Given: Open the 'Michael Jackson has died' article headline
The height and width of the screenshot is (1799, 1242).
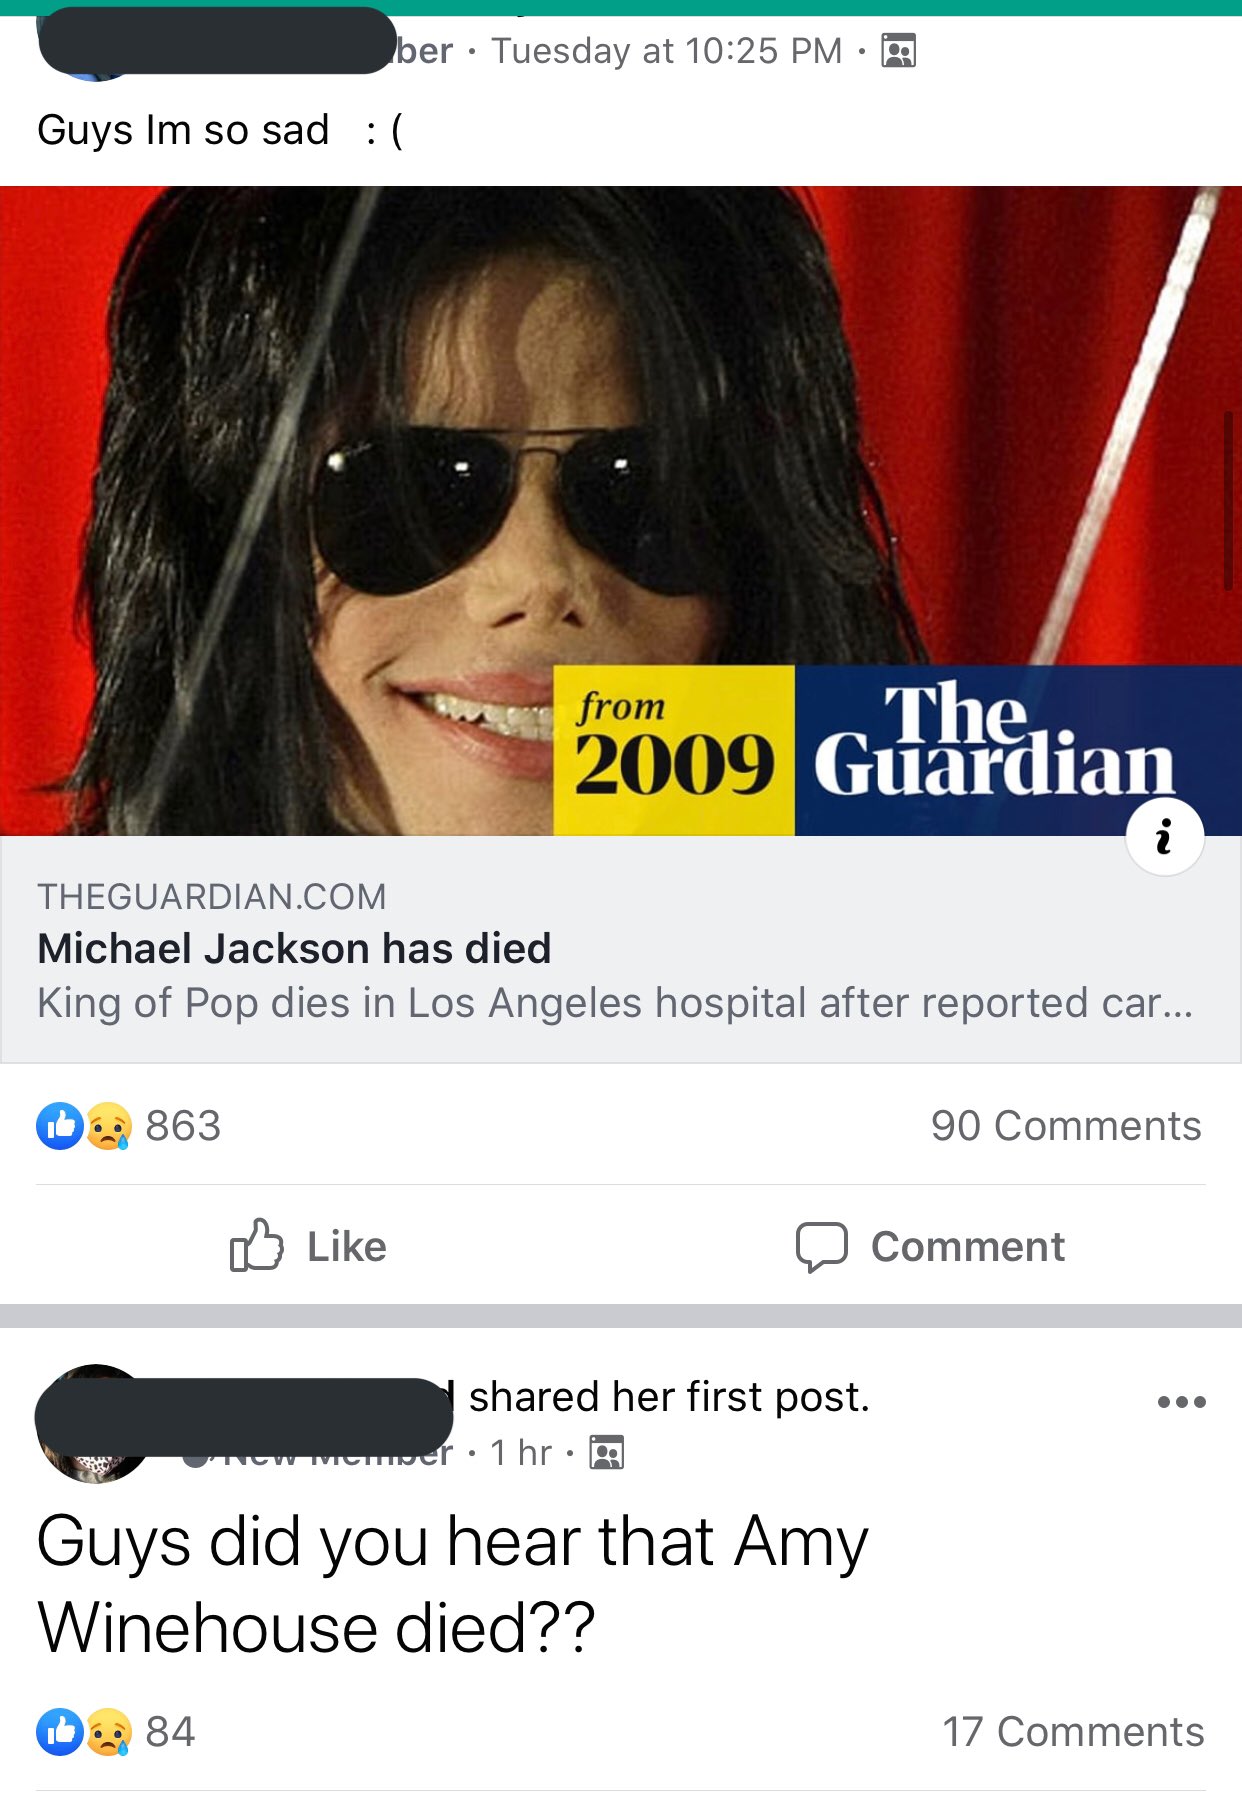Looking at the screenshot, I should pos(294,948).
